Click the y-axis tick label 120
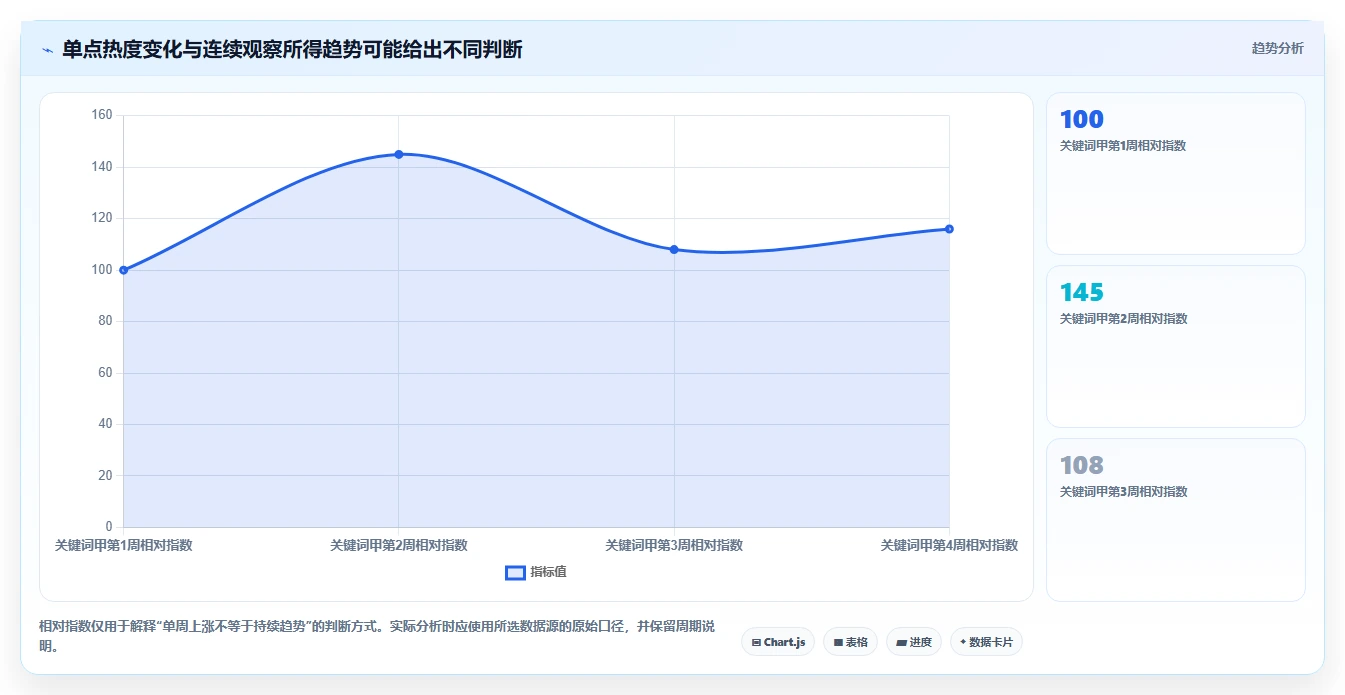 coord(101,218)
